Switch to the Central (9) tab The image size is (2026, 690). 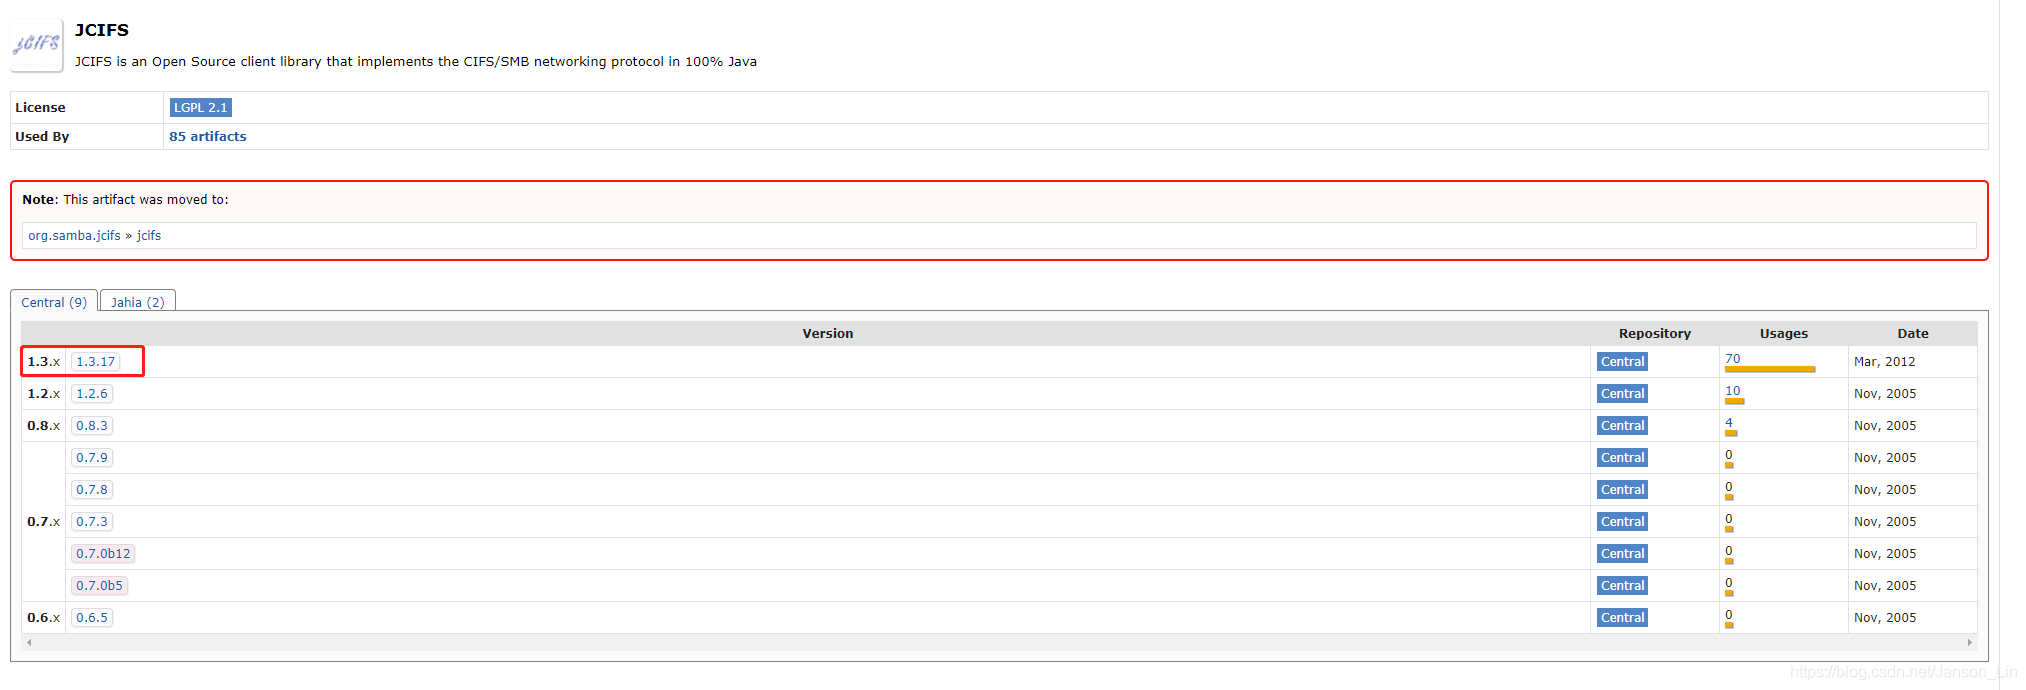[x=54, y=301]
